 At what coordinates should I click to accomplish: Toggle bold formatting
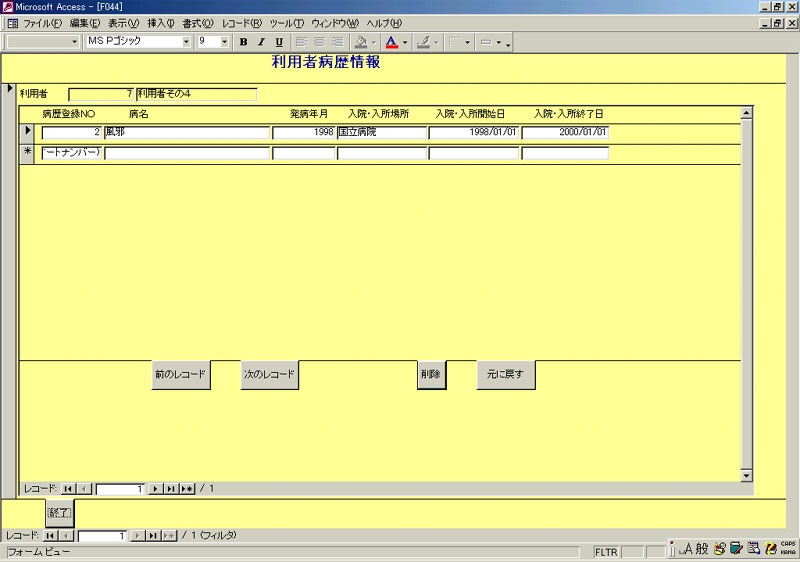pyautogui.click(x=243, y=42)
